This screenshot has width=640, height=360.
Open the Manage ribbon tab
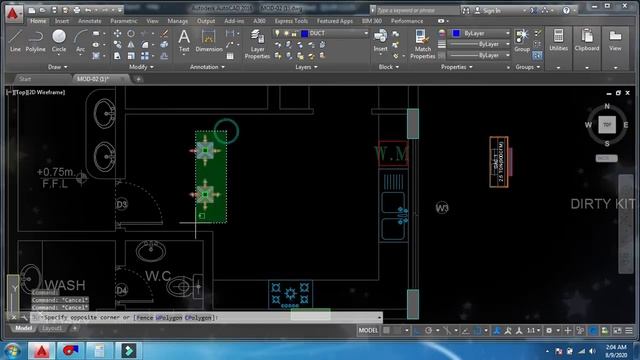[178, 21]
